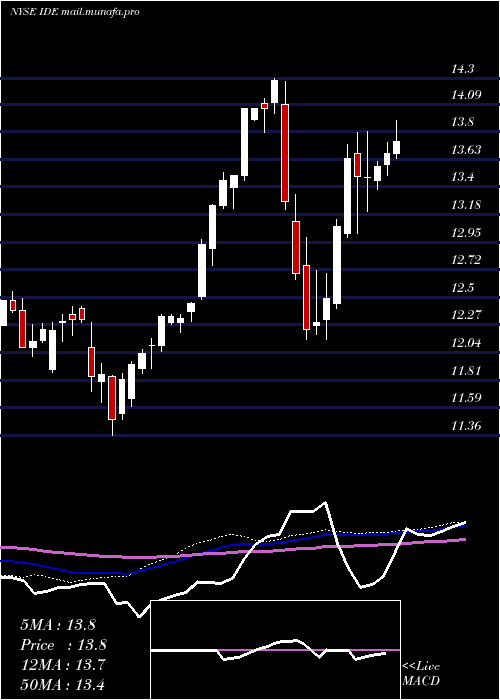
Task: Click the NYSE IDE mail.munafa.pro title text
Action: tap(75, 11)
